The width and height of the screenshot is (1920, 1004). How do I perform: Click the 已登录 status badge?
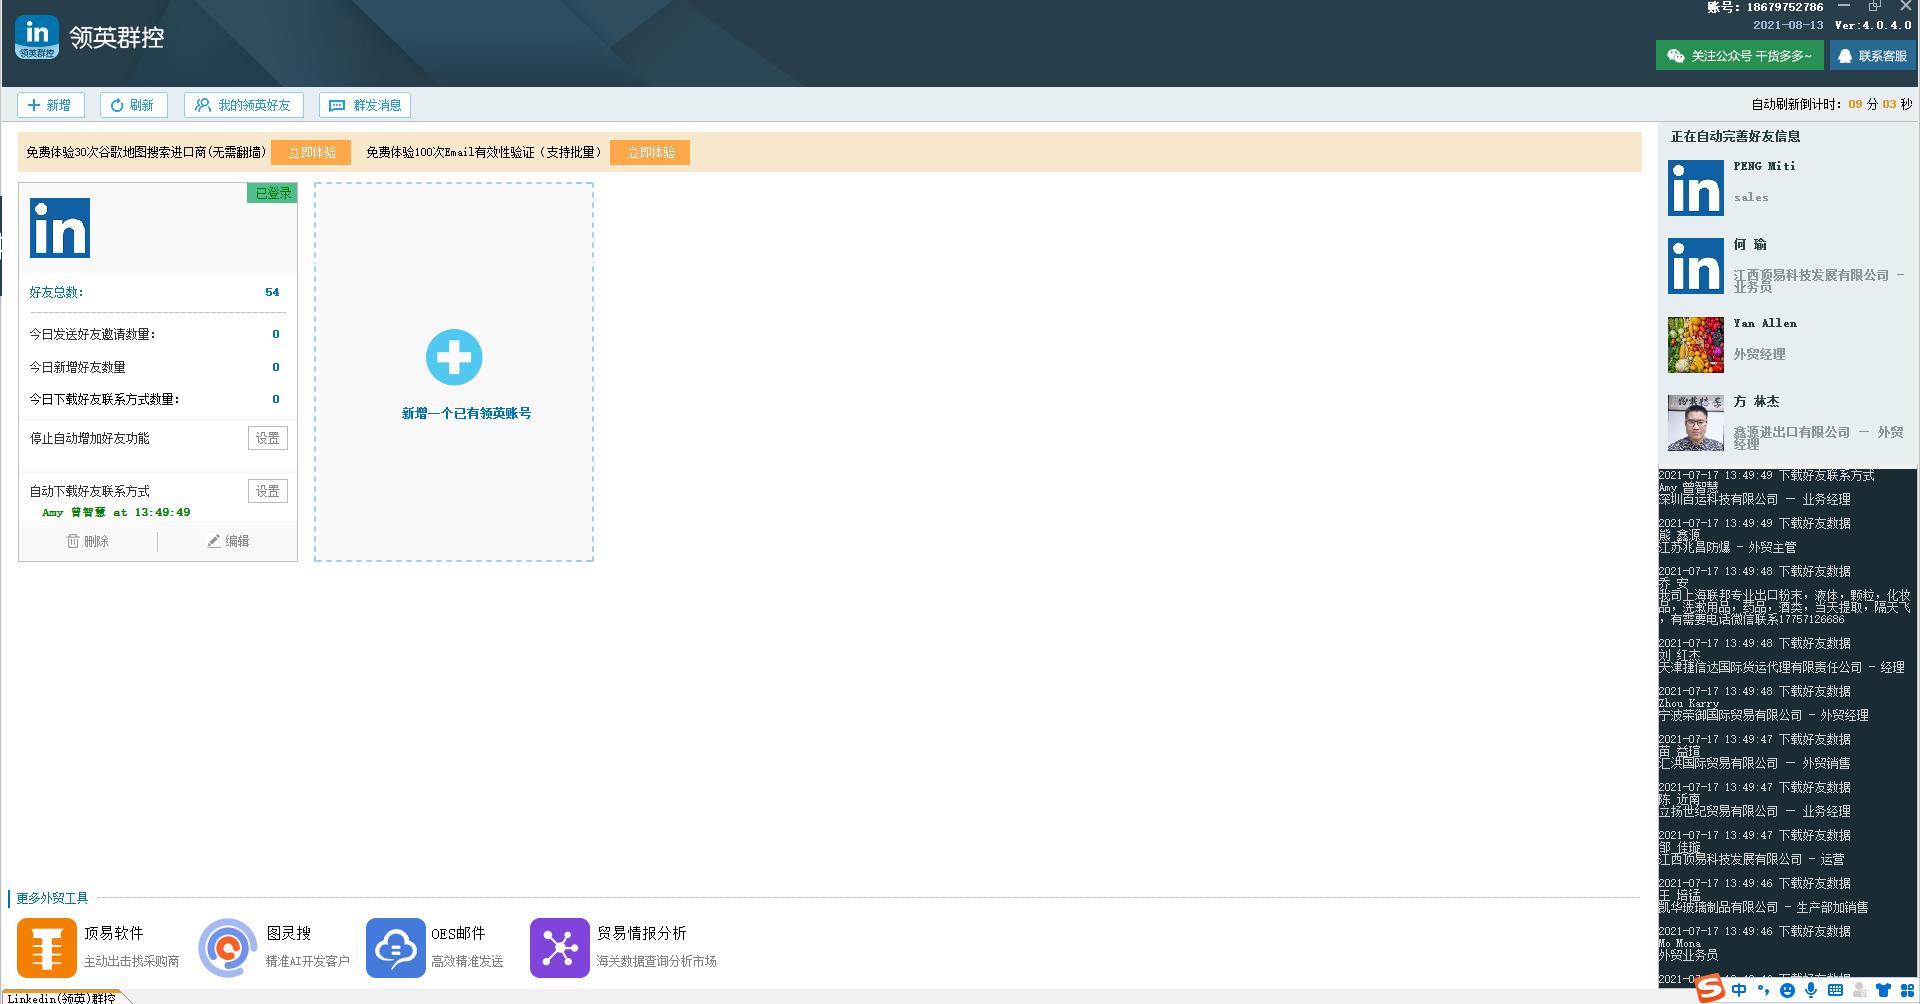point(272,193)
